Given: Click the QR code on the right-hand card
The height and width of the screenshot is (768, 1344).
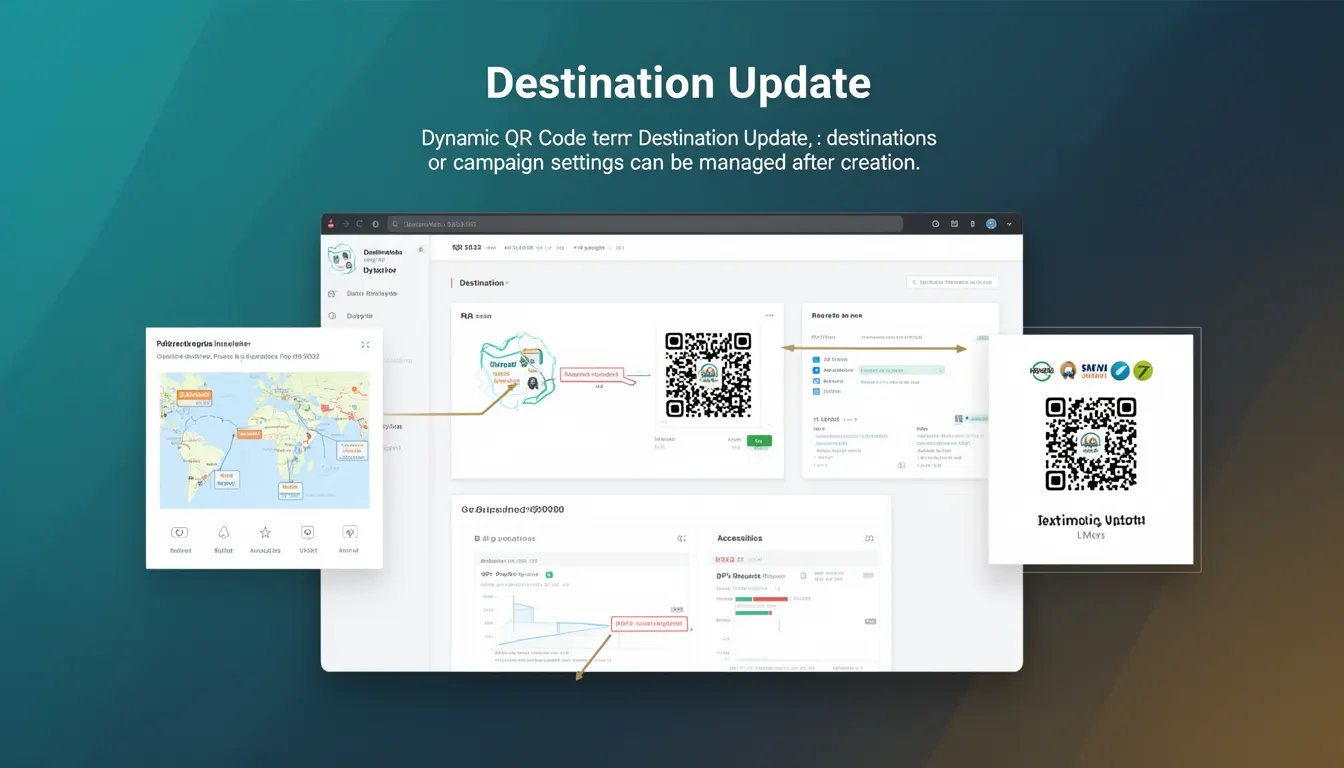Looking at the screenshot, I should [x=1091, y=443].
